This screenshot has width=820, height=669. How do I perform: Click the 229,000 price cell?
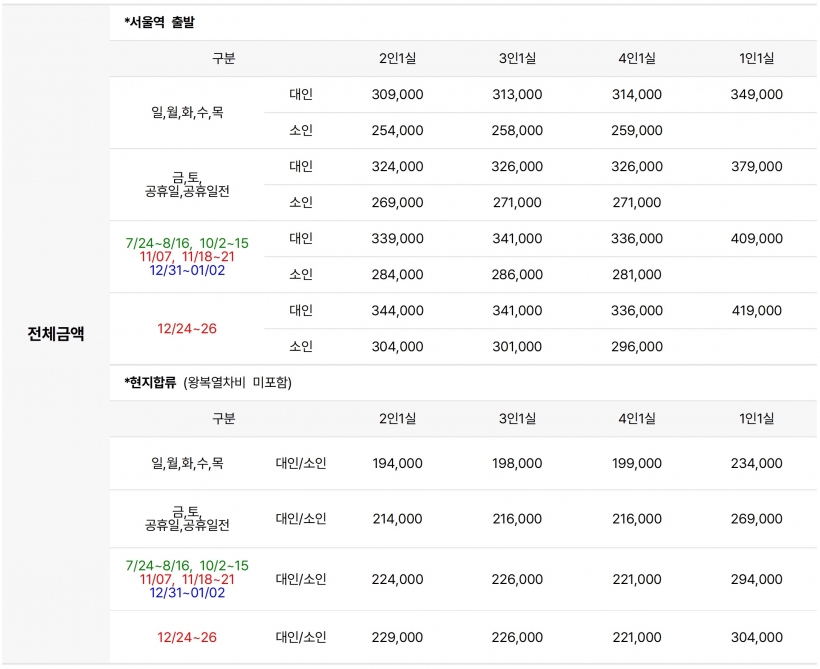coord(397,637)
